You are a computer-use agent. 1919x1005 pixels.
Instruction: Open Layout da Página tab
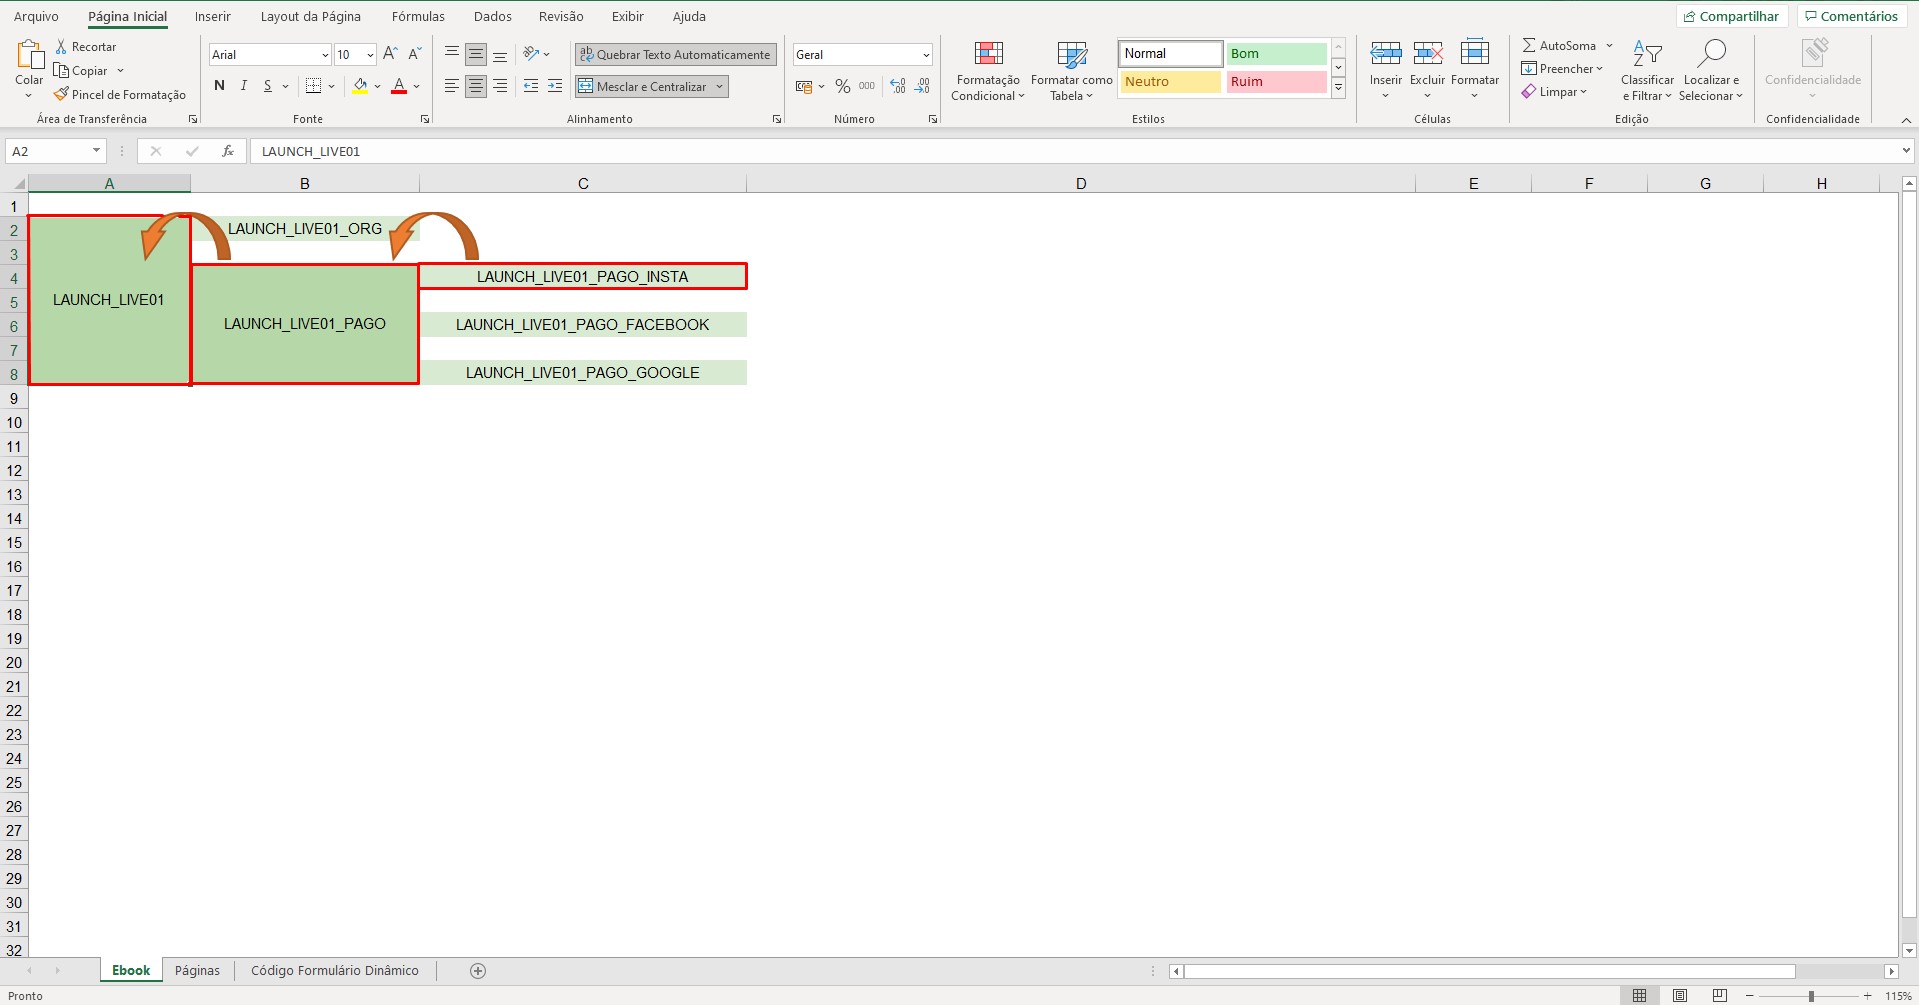point(311,16)
